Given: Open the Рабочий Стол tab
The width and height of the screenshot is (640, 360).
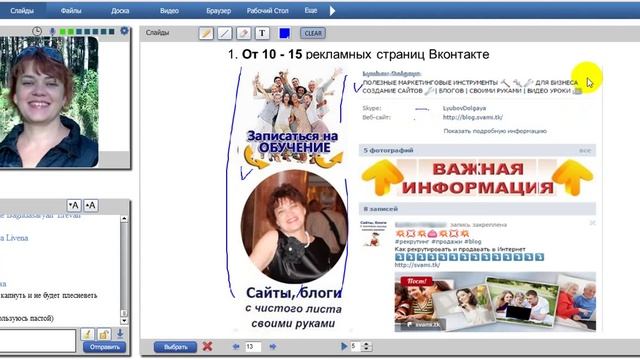Looking at the screenshot, I should coord(267,11).
